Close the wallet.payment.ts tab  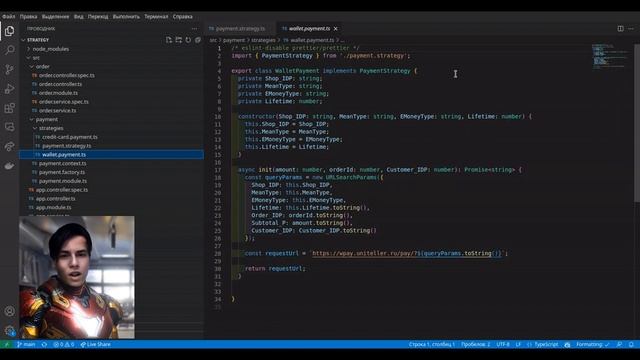[x=336, y=29]
